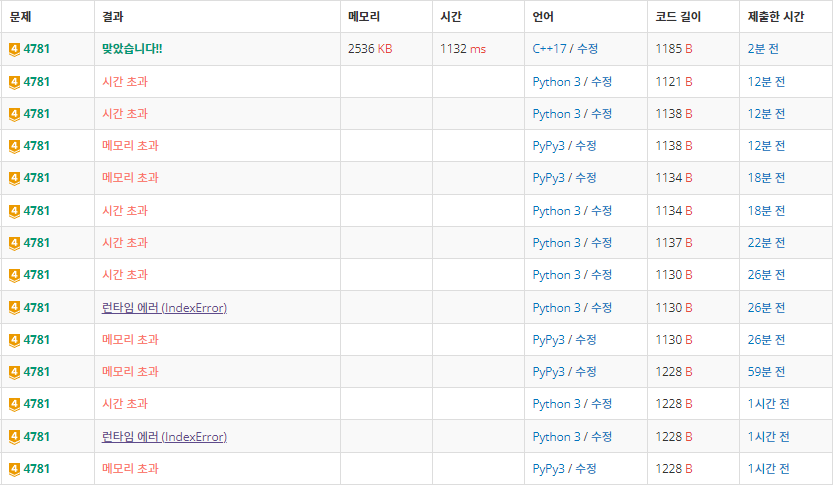The image size is (839, 492).
Task: Click the 1137 B code length
Action: pyautogui.click(x=674, y=243)
